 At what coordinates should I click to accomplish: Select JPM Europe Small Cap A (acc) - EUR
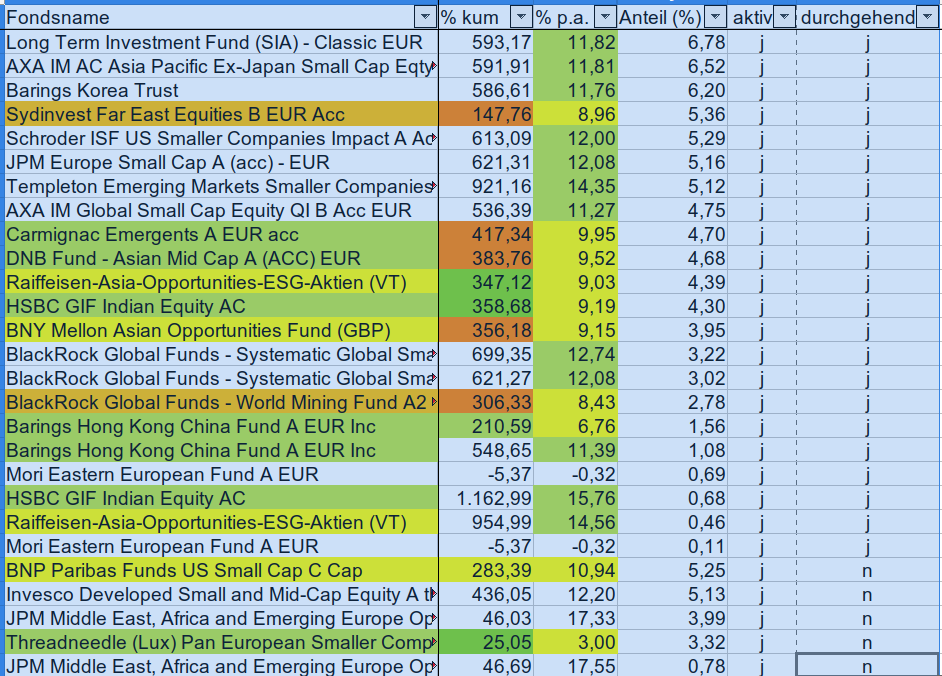tap(222, 162)
